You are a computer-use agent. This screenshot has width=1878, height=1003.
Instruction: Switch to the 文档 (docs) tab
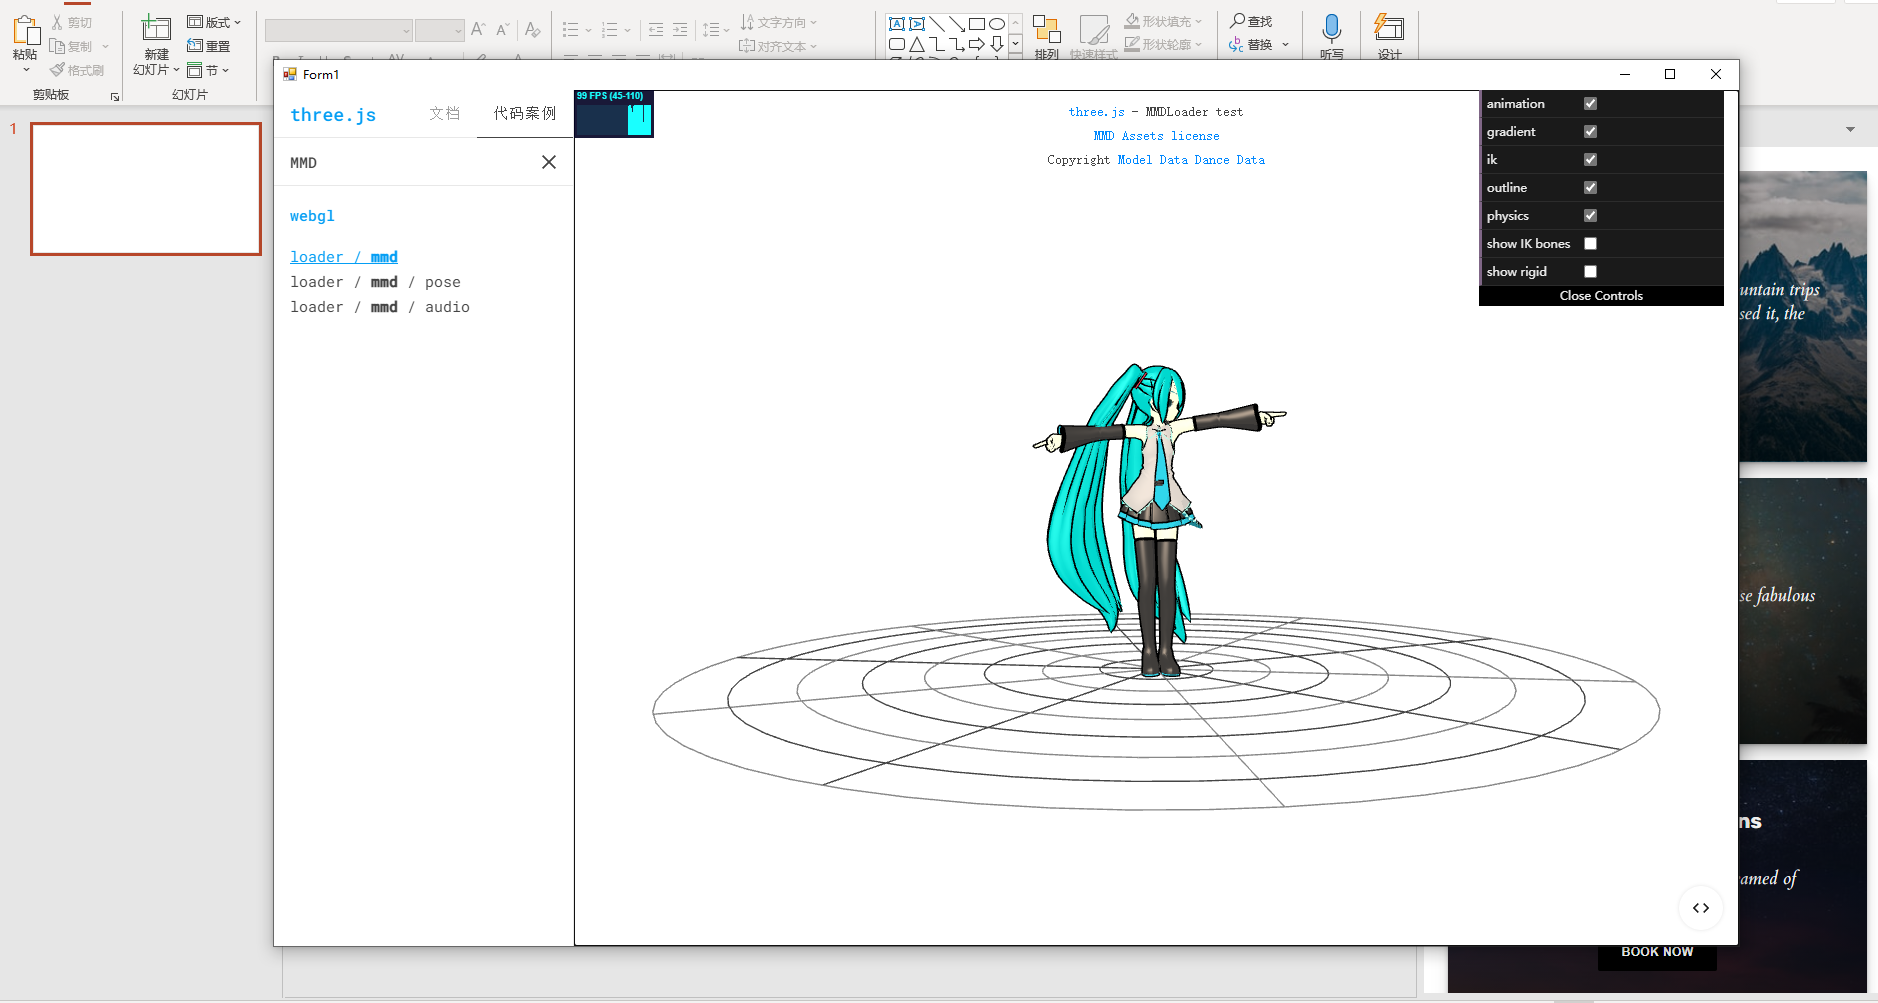(445, 113)
